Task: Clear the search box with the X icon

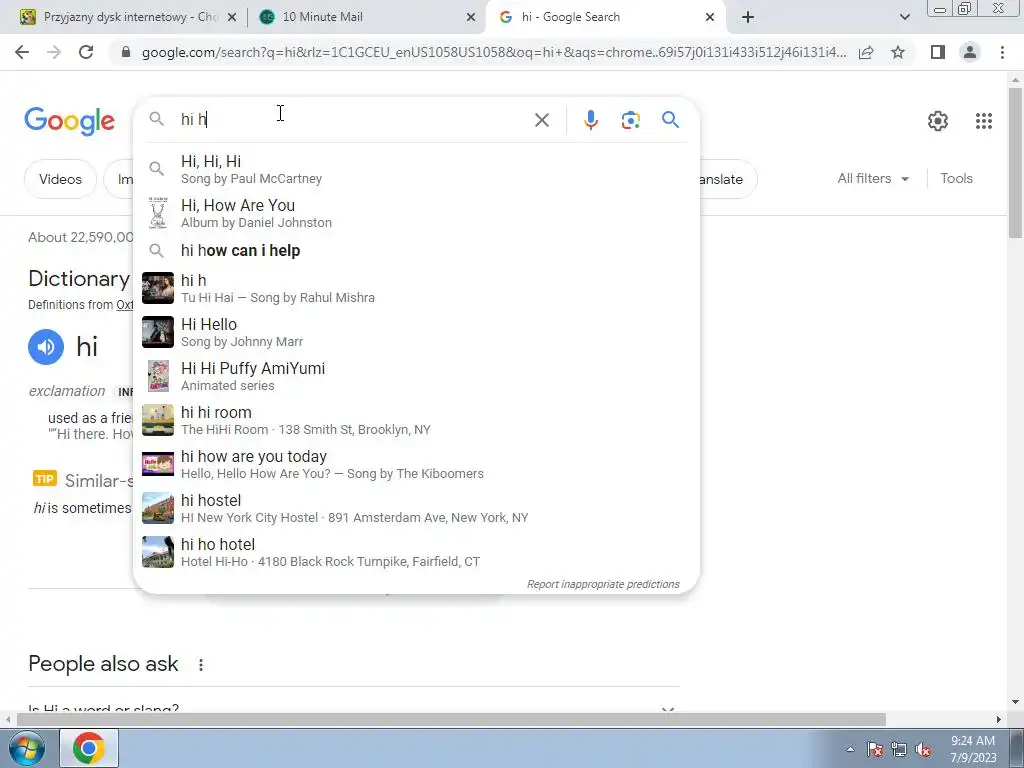Action: tap(541, 120)
